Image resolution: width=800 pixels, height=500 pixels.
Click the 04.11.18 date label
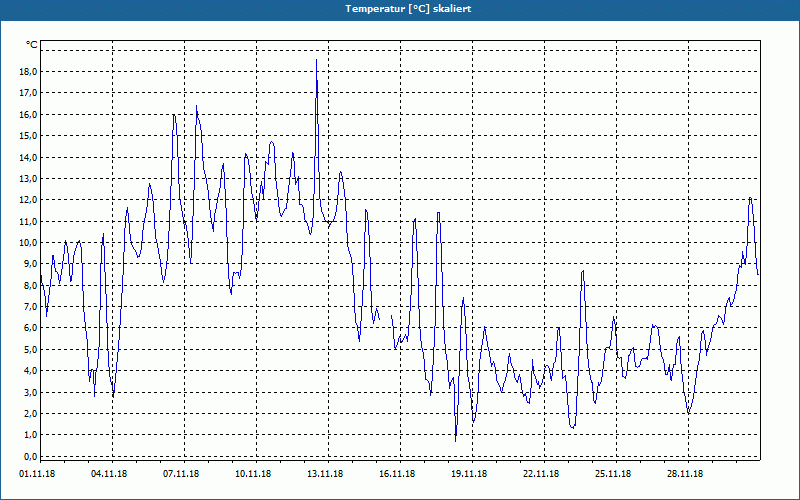(109, 474)
